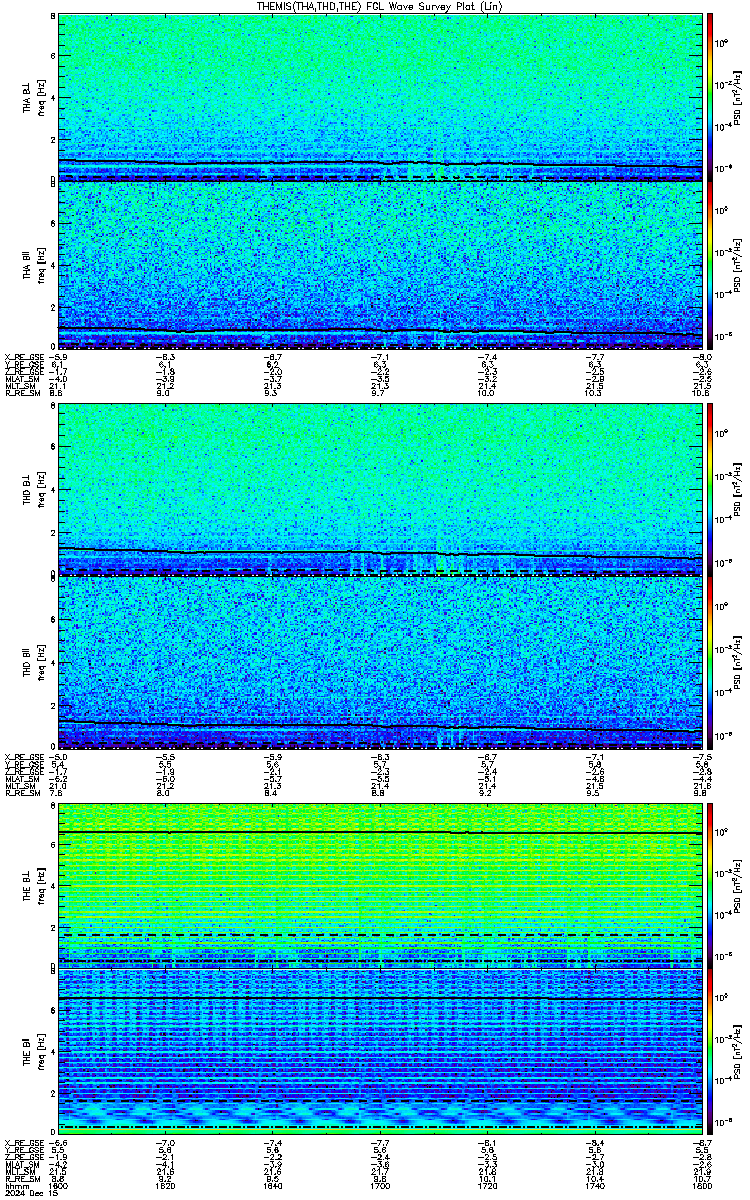Click the black line near 6.5 Hz in THE B⊥

380,832
